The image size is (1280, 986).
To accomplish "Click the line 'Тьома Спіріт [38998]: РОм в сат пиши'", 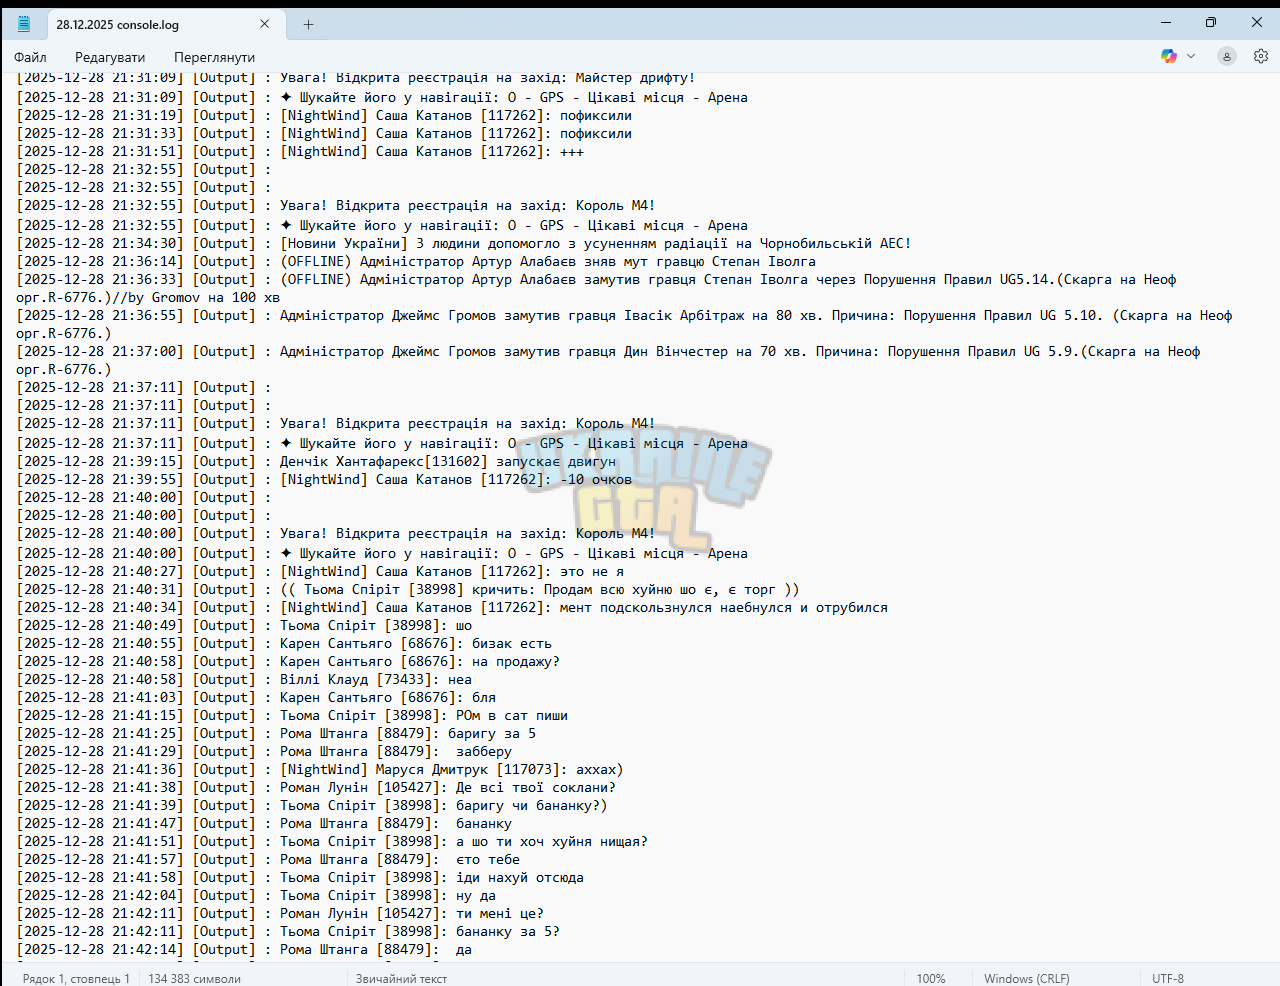I will point(292,715).
